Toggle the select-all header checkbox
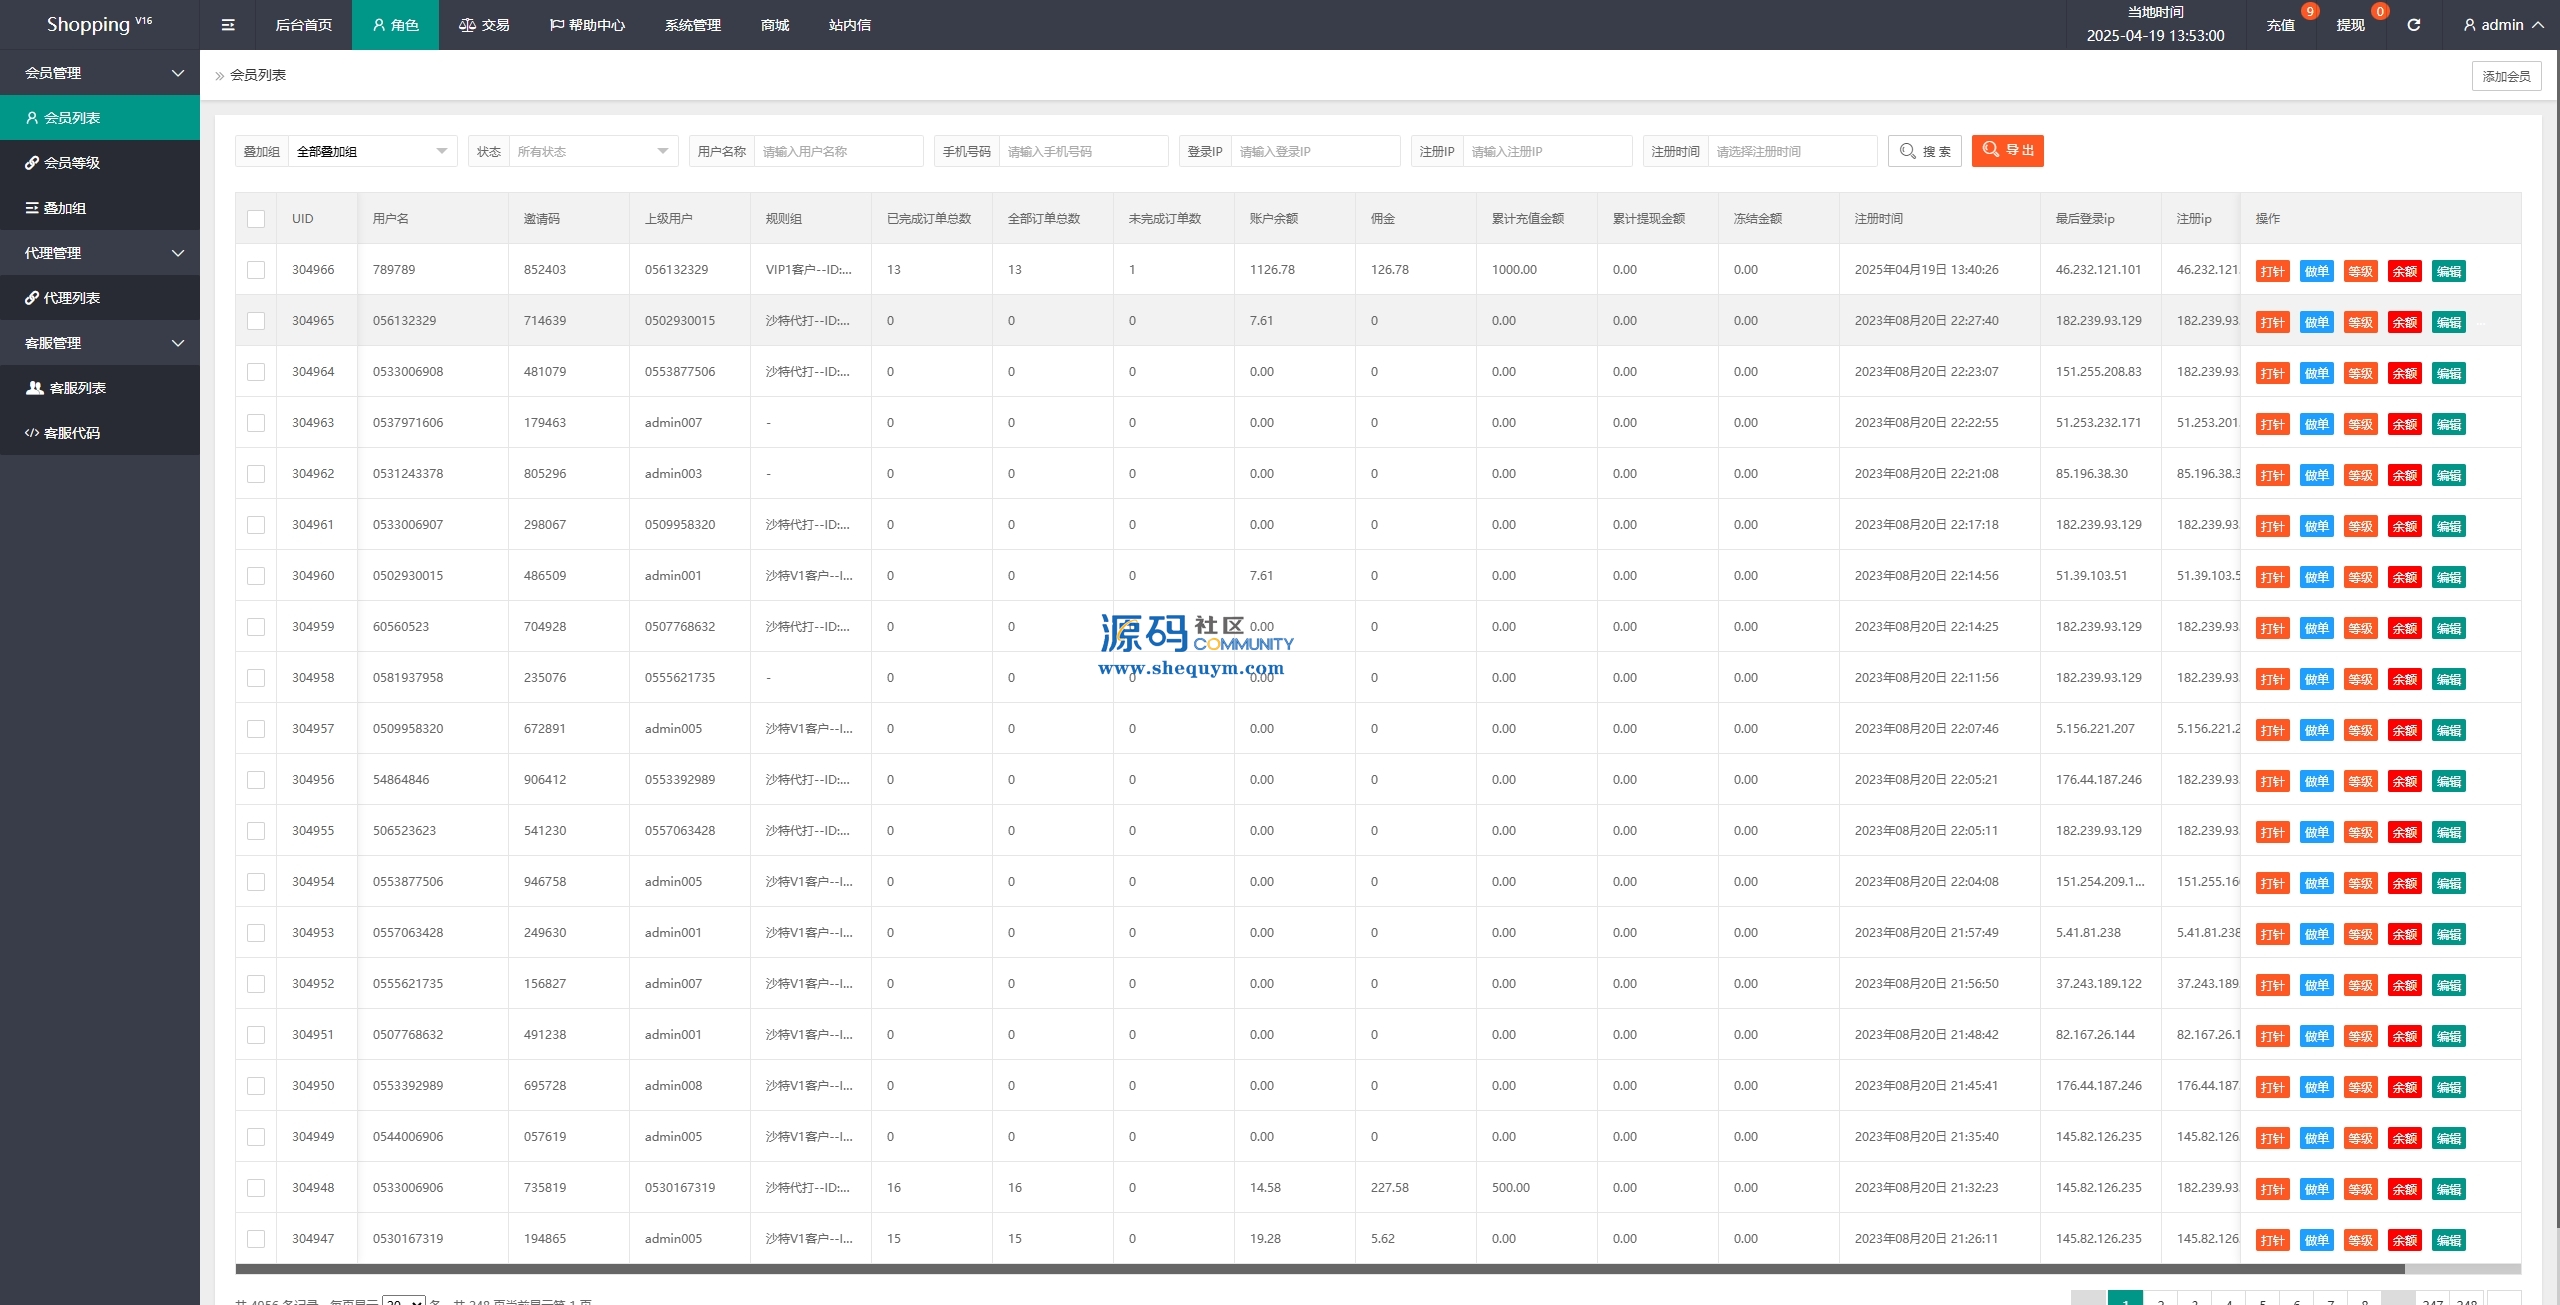This screenshot has width=2560, height=1305. (x=256, y=219)
